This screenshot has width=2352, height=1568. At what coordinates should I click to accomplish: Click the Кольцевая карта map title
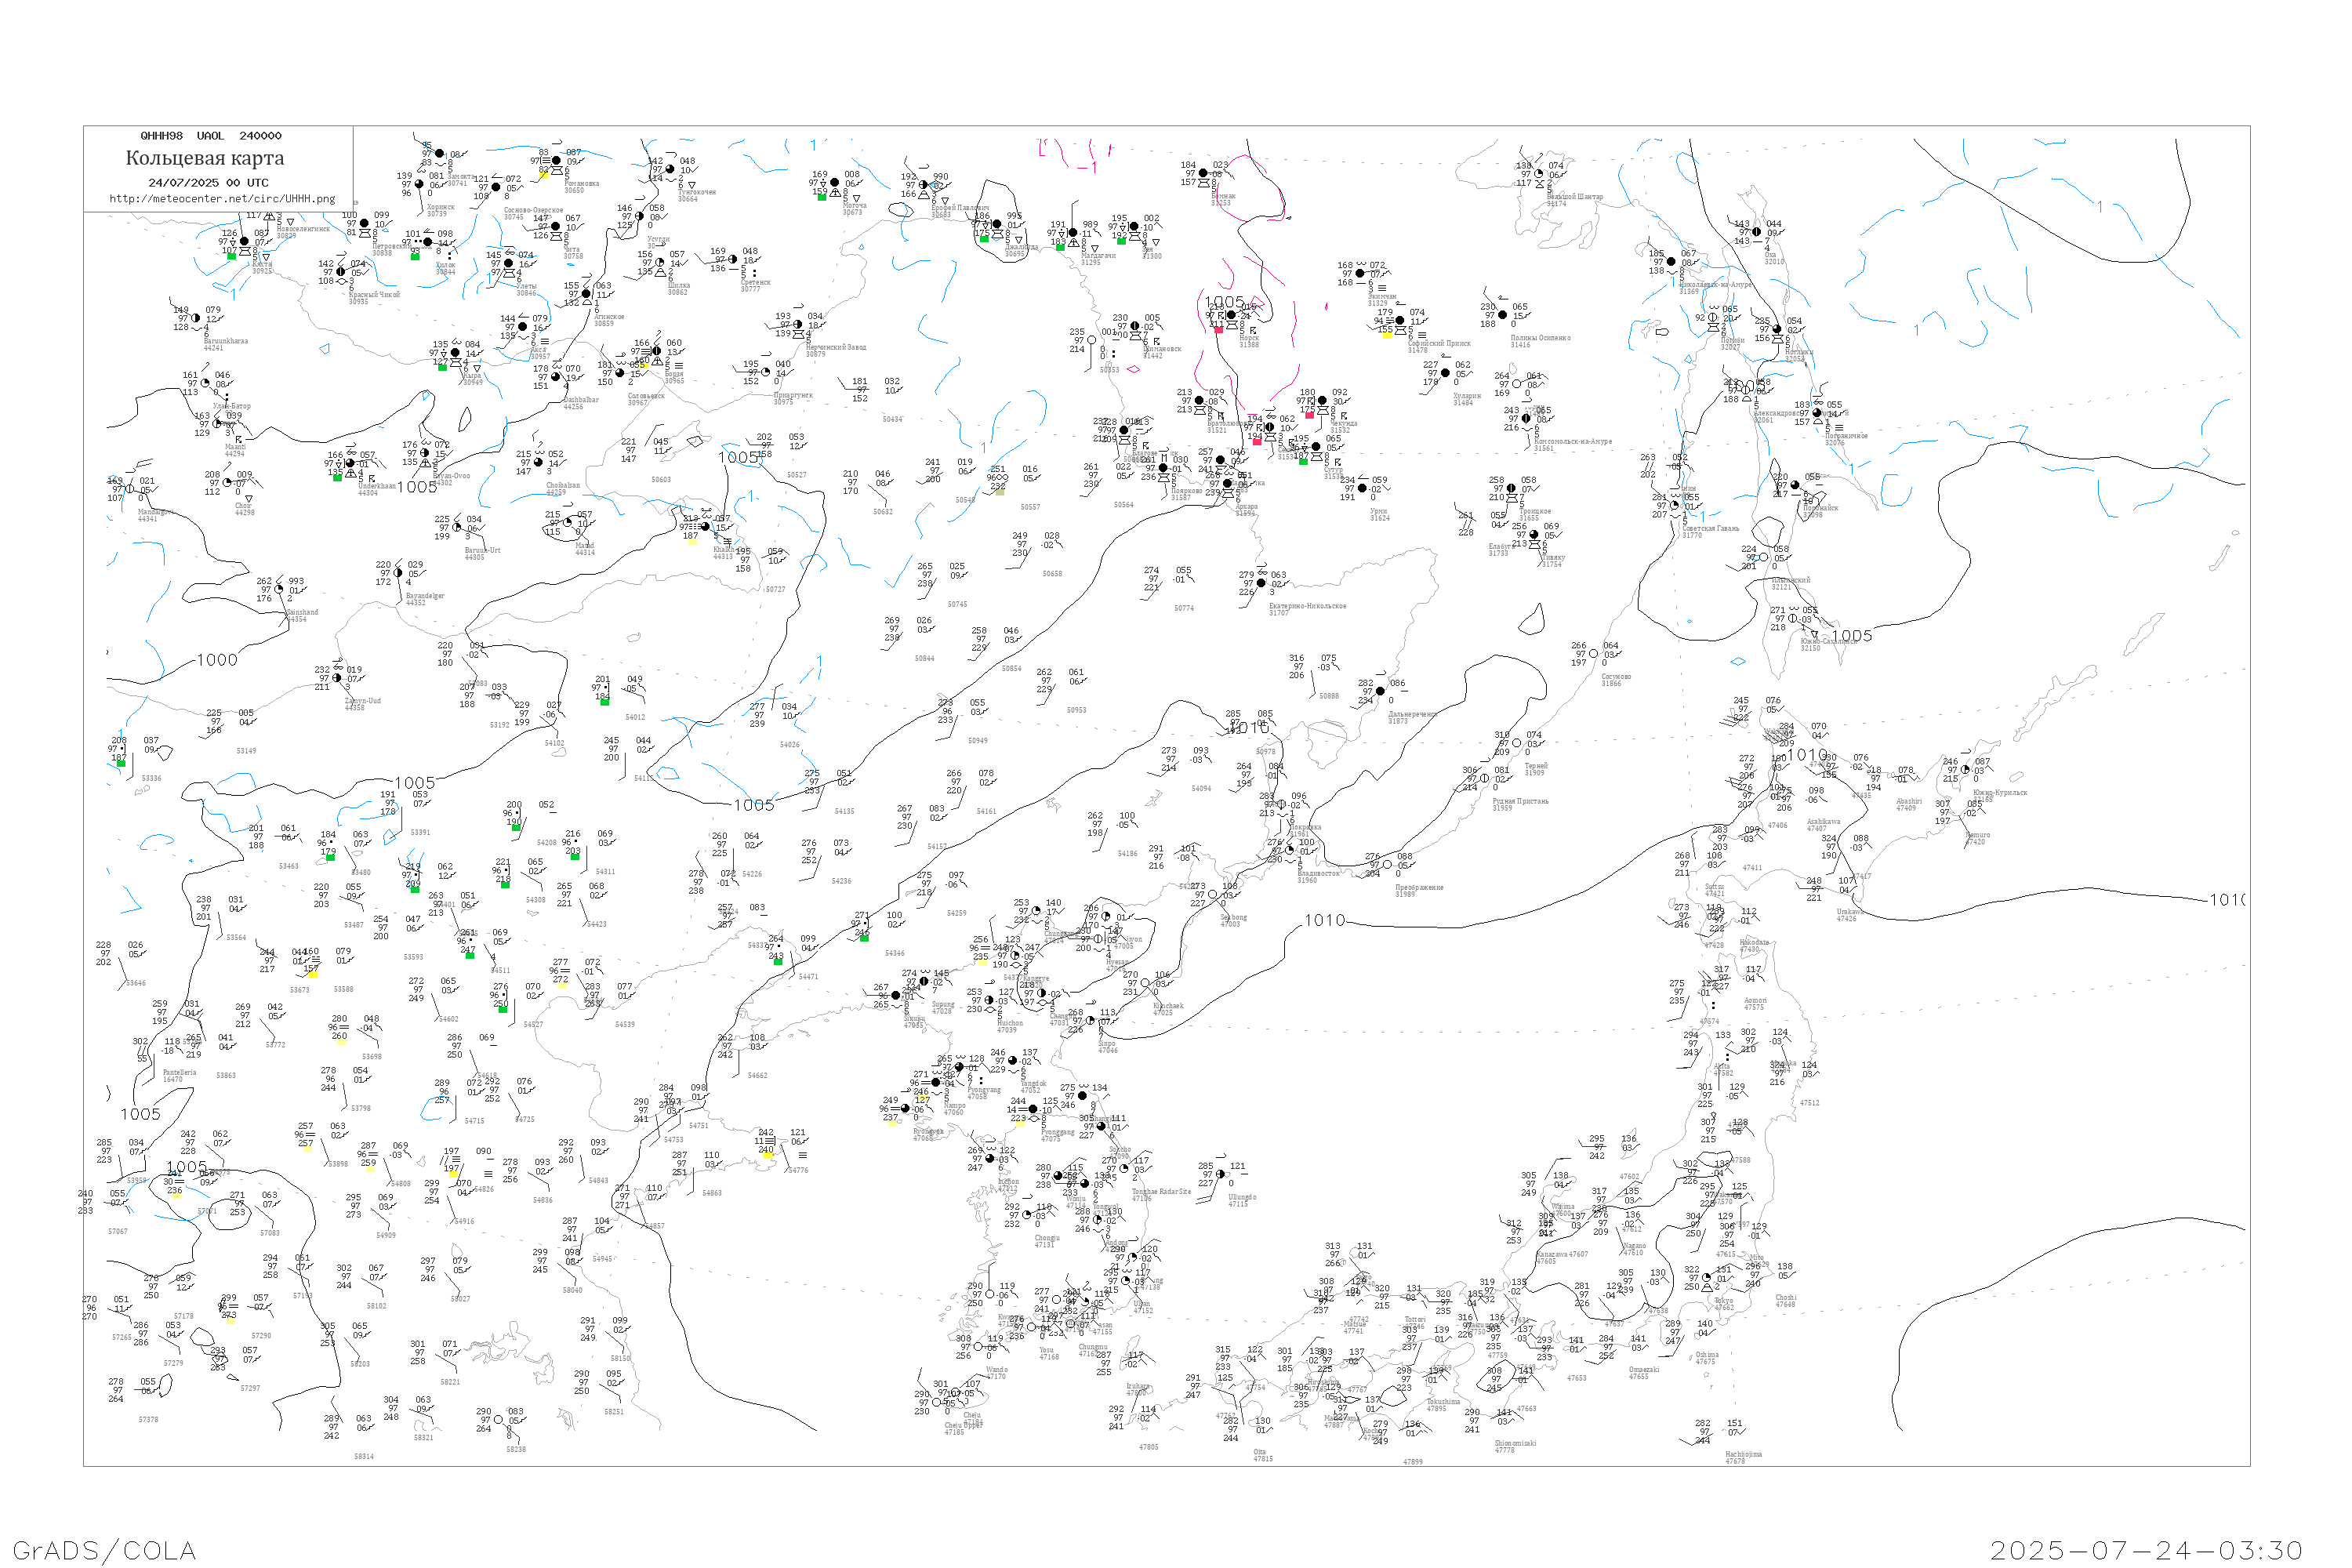[x=205, y=158]
